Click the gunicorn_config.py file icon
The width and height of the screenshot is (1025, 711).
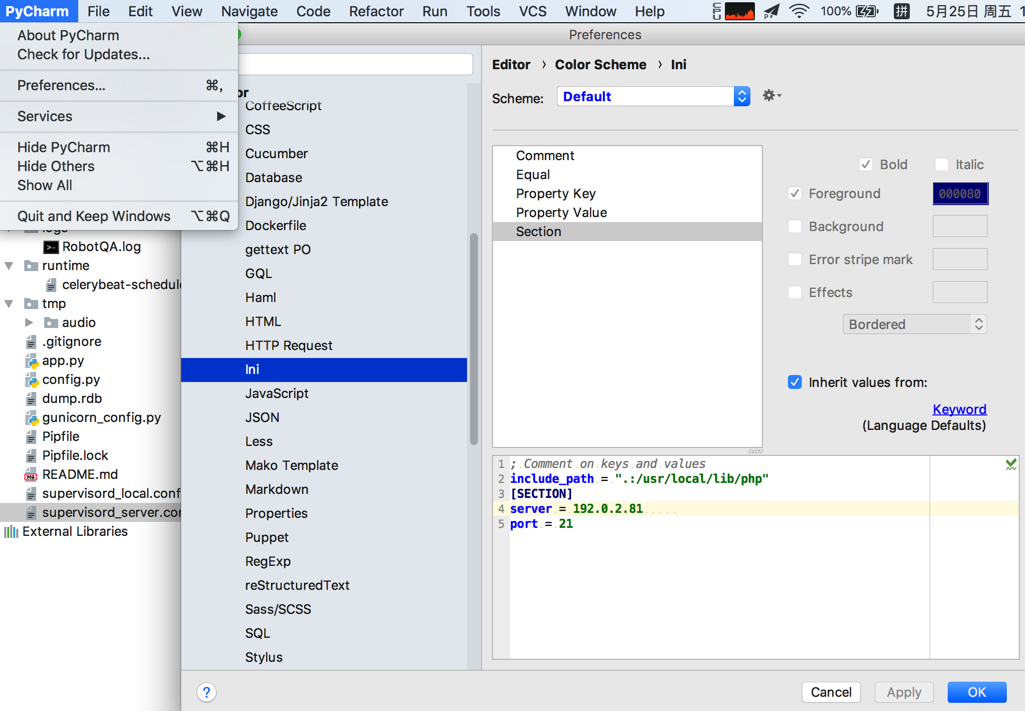click(31, 418)
